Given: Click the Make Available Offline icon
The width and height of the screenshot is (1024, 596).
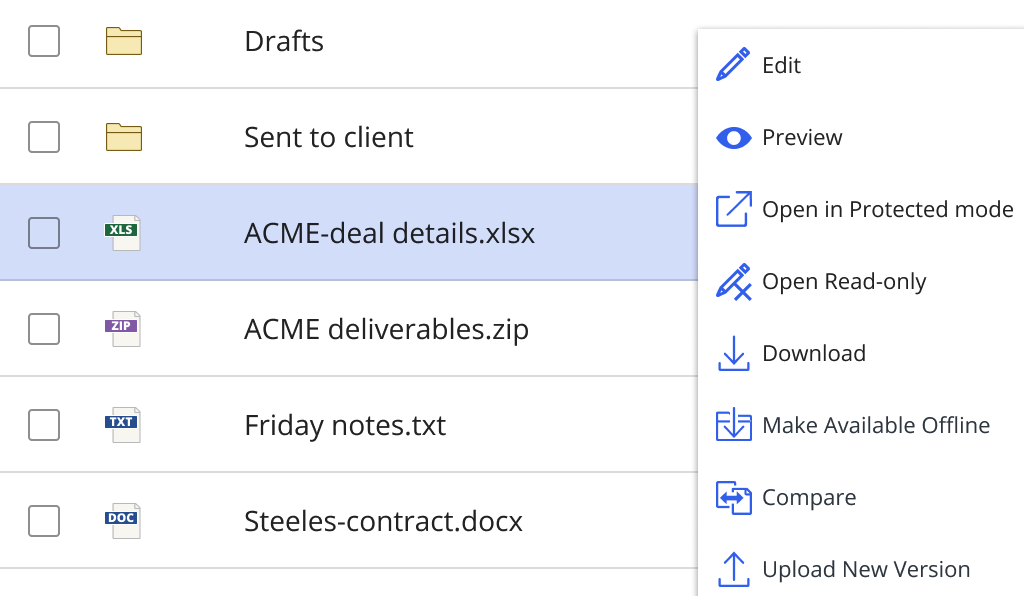Looking at the screenshot, I should (x=733, y=426).
